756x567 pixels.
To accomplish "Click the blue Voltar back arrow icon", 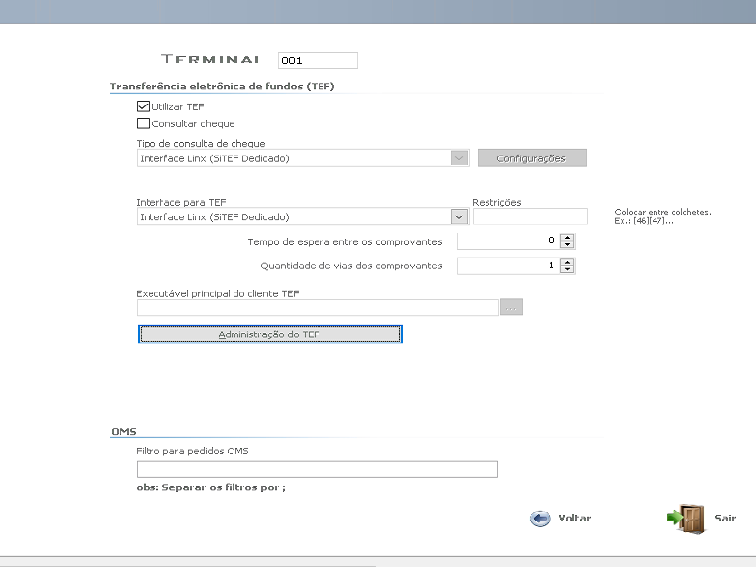I will [x=540, y=518].
